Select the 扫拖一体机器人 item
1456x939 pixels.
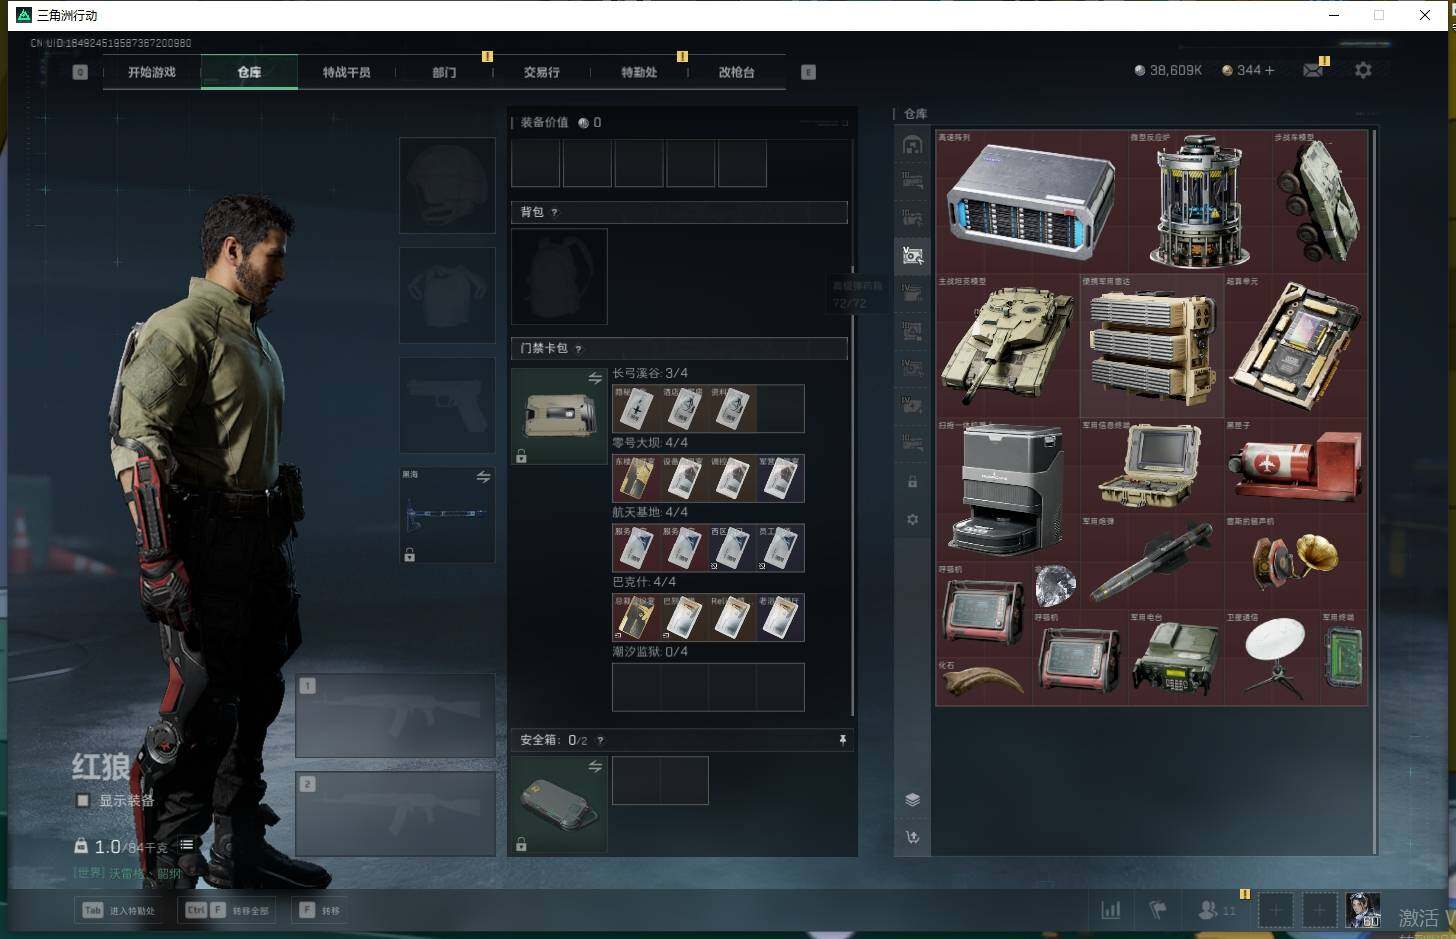coord(1008,489)
